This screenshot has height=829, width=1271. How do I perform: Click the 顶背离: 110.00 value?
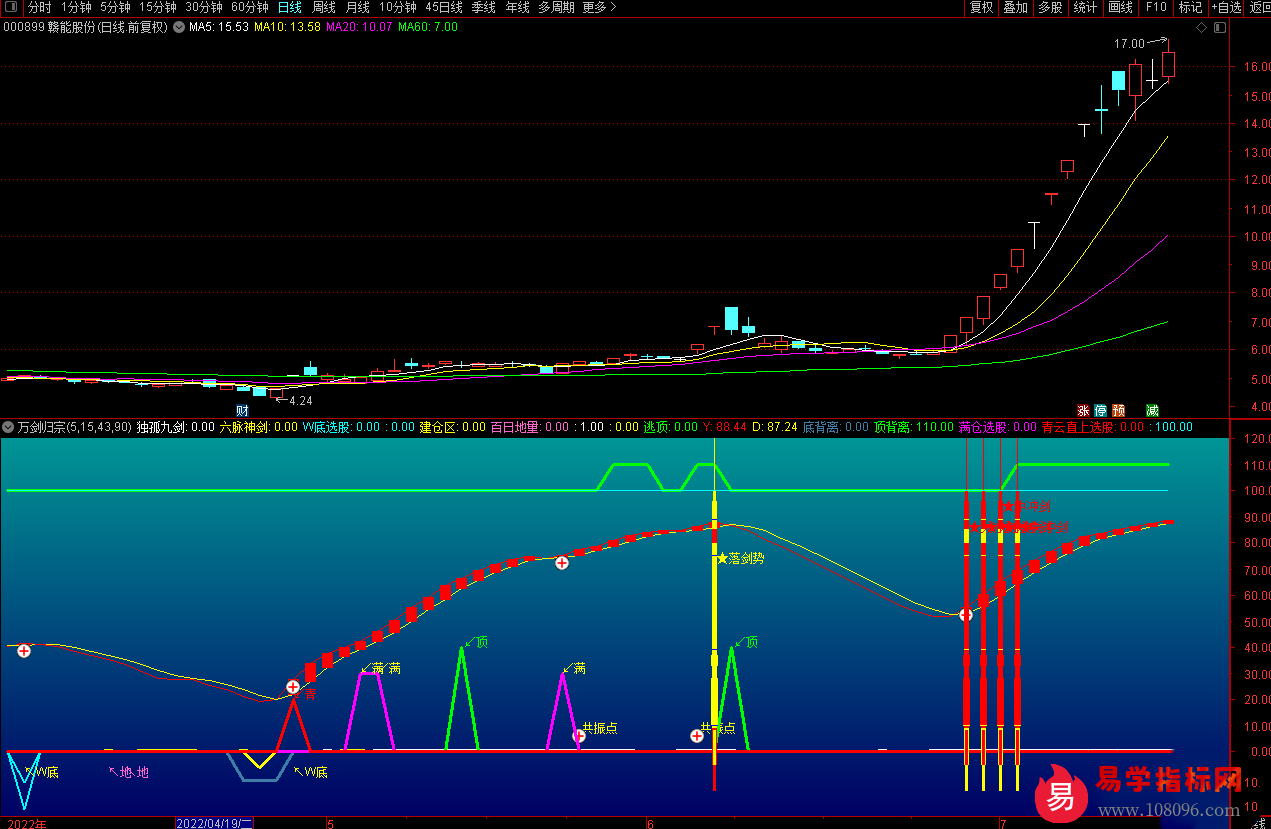coord(914,427)
